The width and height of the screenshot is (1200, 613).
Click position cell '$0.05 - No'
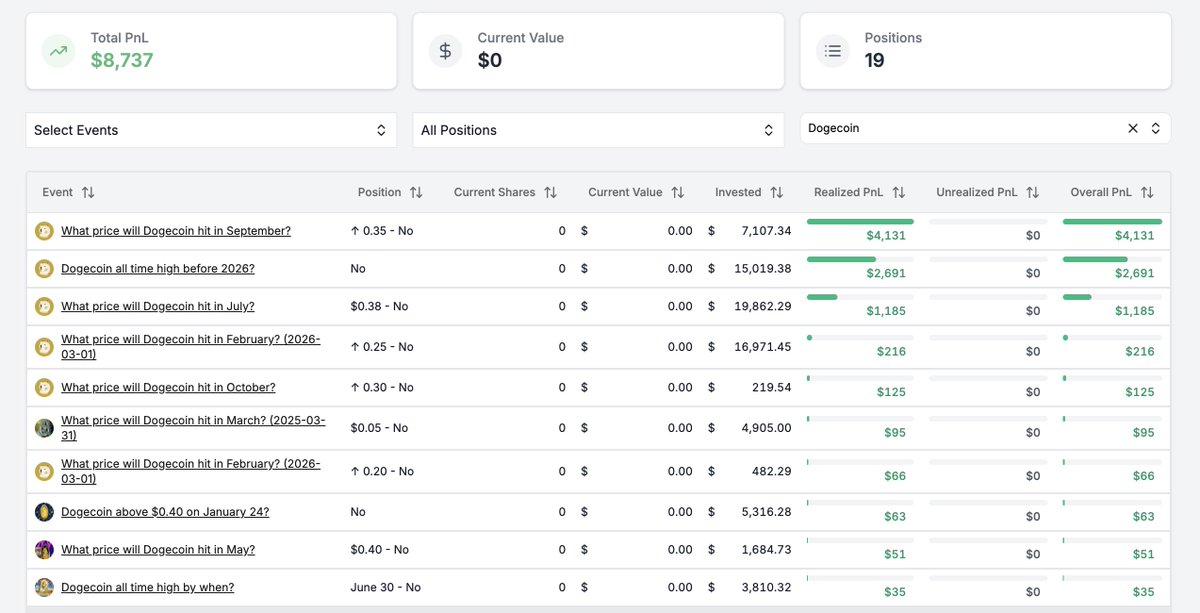click(x=380, y=428)
